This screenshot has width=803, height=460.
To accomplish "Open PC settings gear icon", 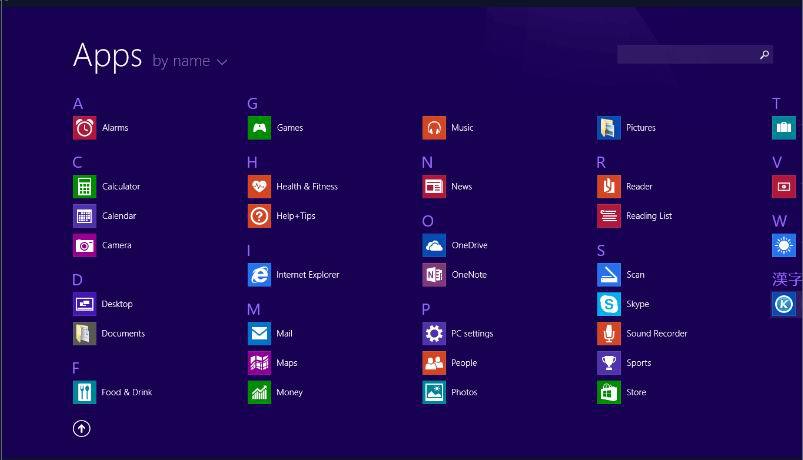I will [x=434, y=333].
